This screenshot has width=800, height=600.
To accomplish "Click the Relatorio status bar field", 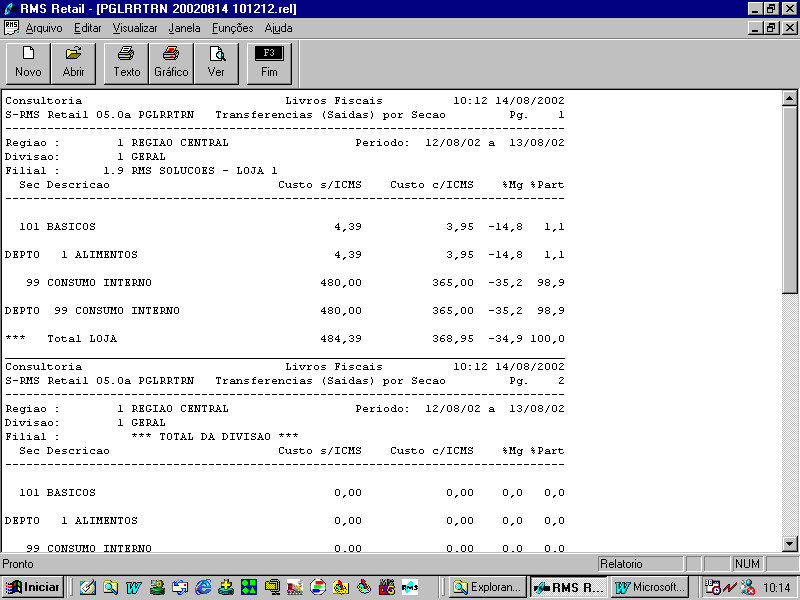I will point(640,564).
